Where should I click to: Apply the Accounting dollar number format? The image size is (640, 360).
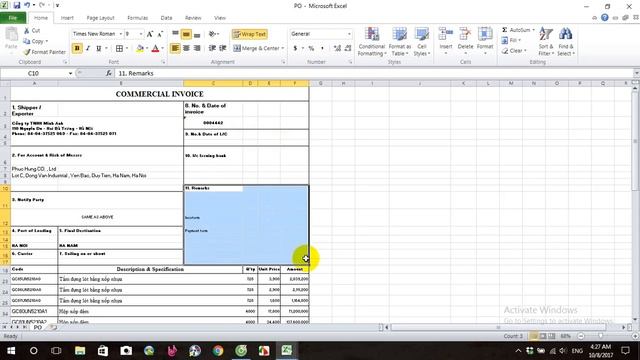(x=295, y=48)
